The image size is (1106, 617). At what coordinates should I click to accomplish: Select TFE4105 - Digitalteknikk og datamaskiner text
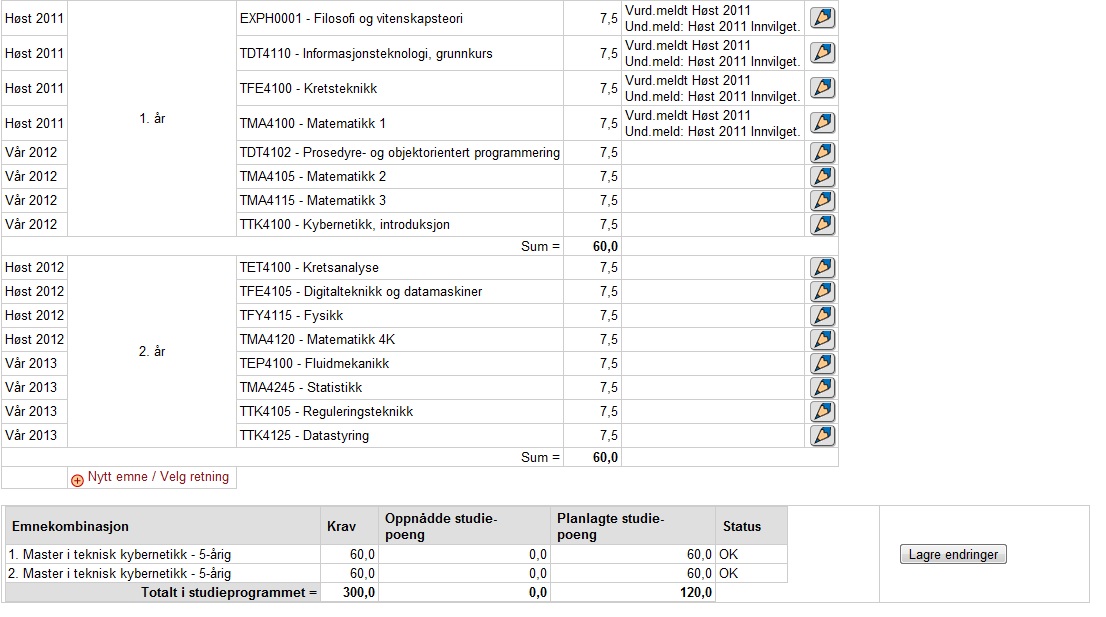click(361, 292)
